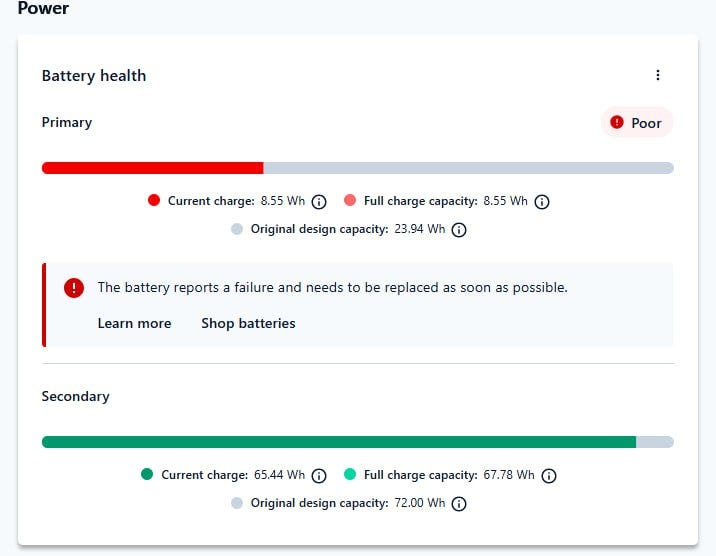
Task: Click the Battery health heading
Action: tap(94, 75)
